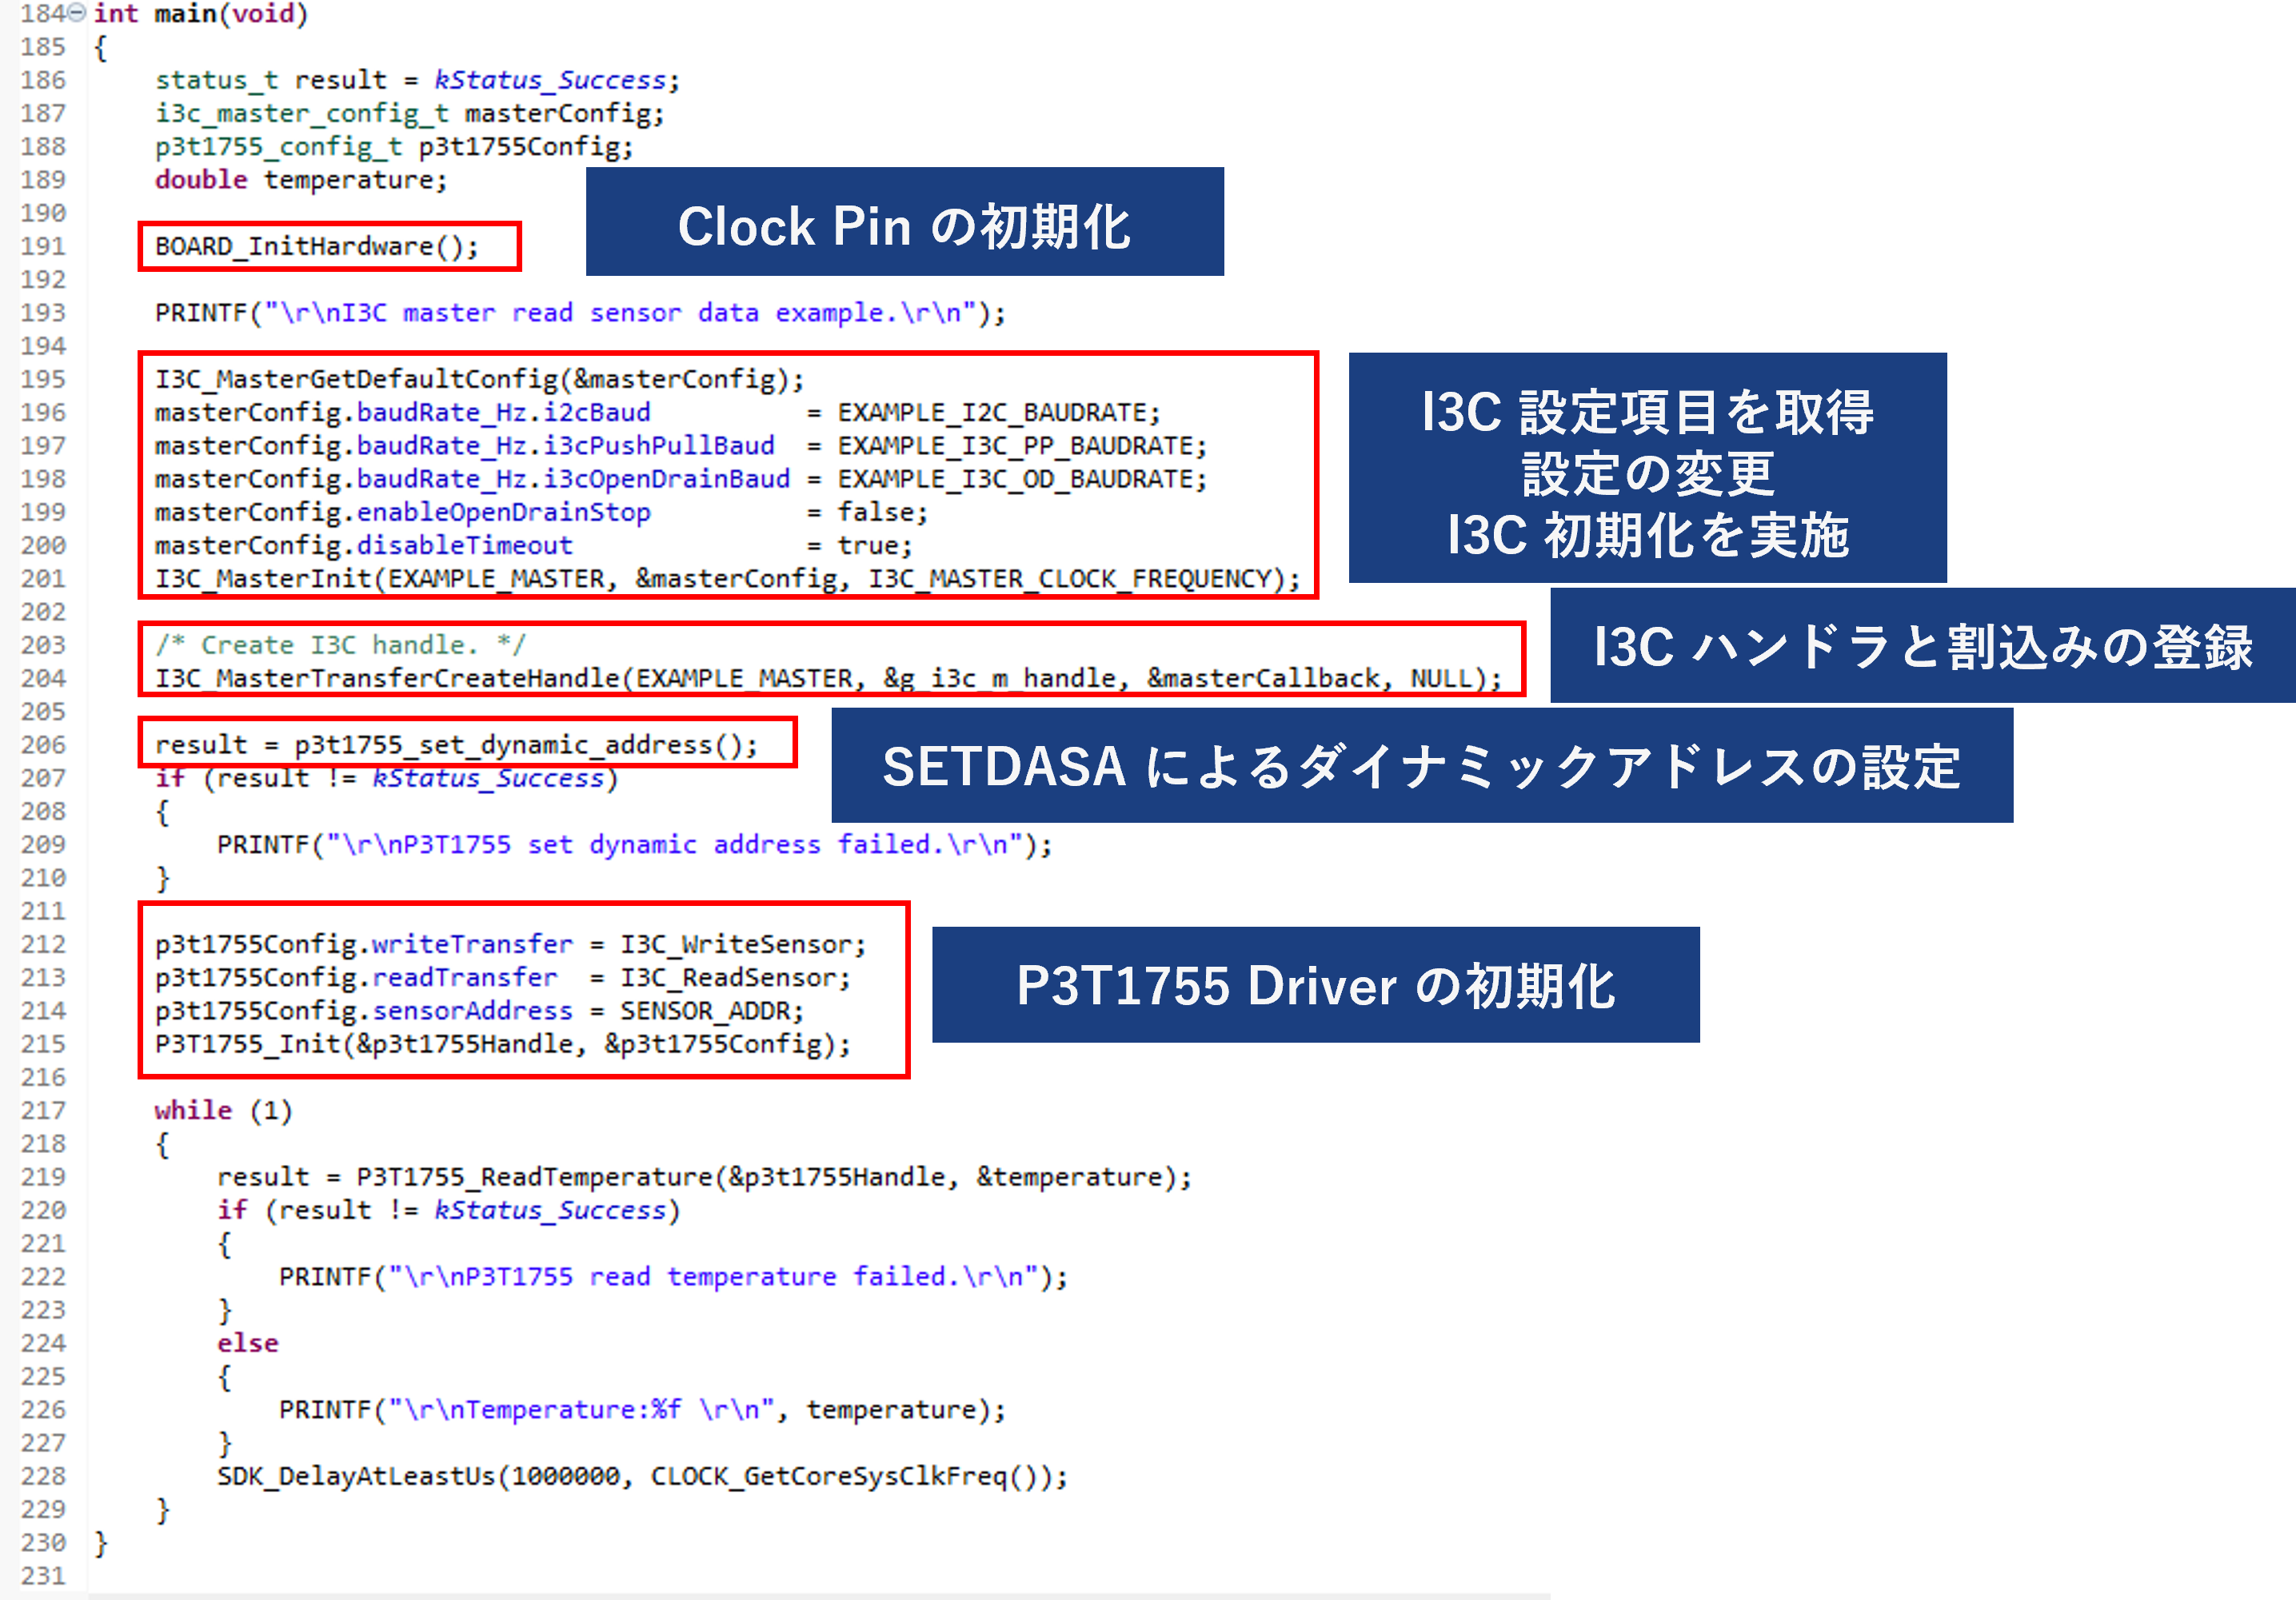Image resolution: width=2296 pixels, height=1600 pixels.
Task: Click the SETDASA dynamic address annotation box
Action: [1421, 766]
